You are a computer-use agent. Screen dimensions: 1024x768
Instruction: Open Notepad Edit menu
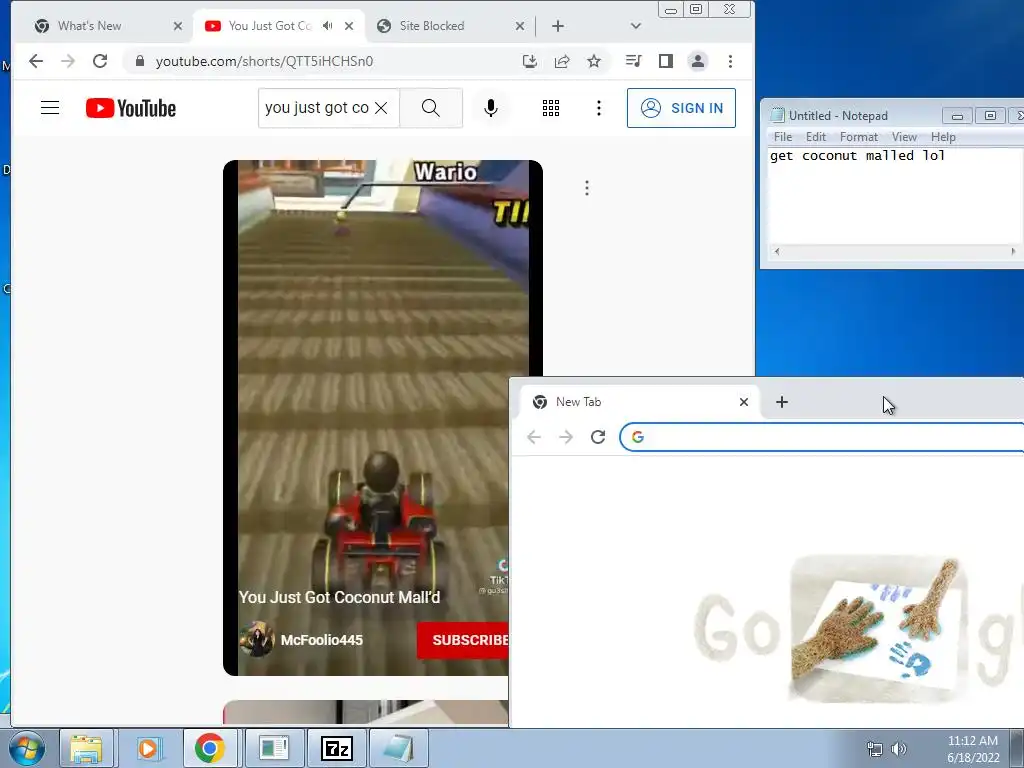[816, 137]
